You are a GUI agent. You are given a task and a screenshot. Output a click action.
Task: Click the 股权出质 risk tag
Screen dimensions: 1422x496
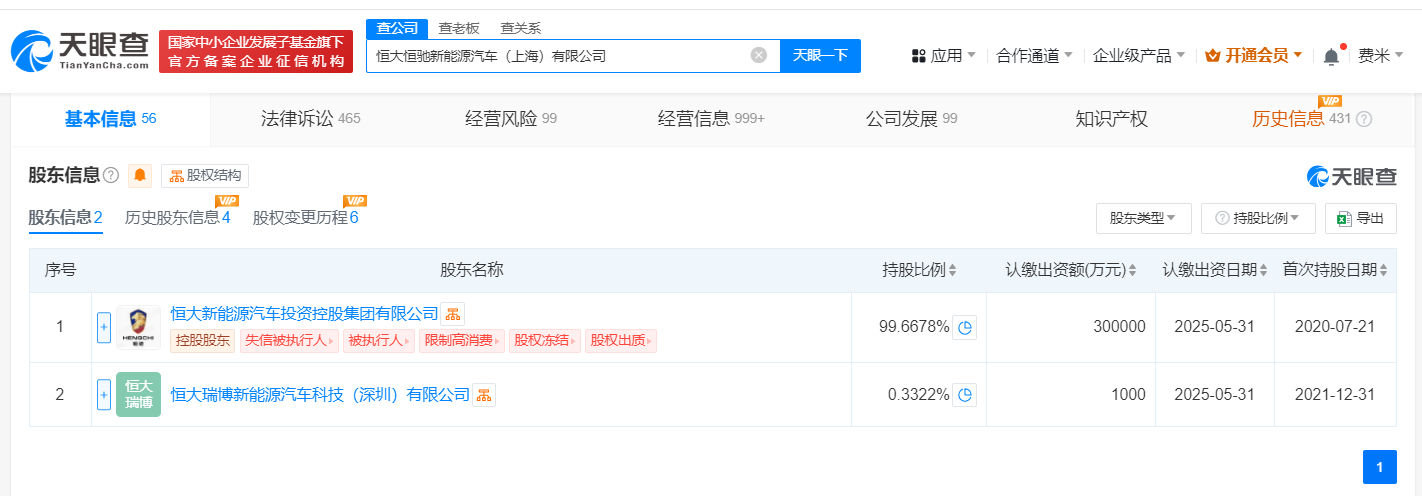pyautogui.click(x=621, y=340)
